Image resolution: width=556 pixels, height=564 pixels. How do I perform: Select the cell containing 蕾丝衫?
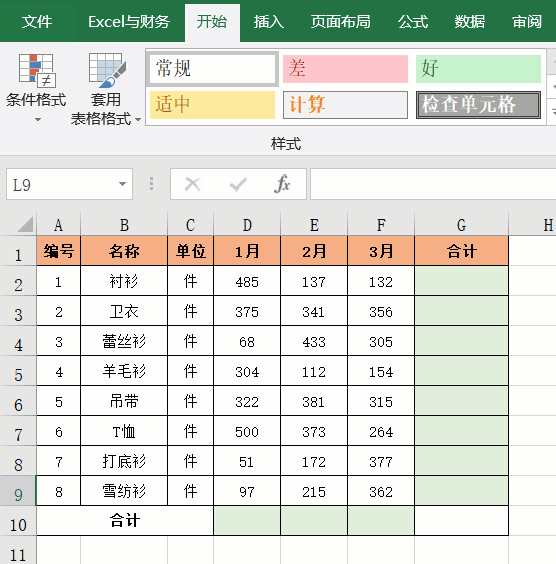124,341
